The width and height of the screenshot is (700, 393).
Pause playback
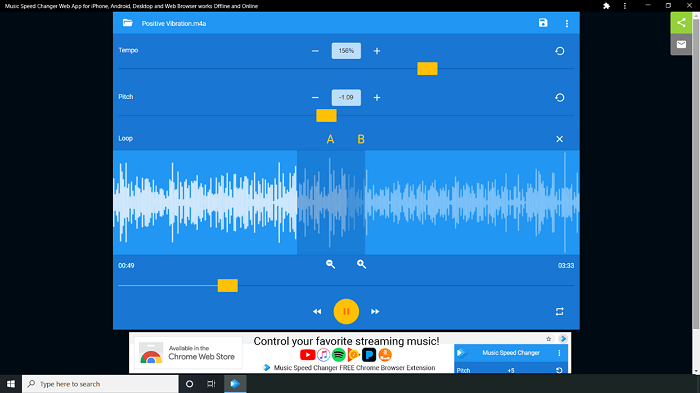346,311
